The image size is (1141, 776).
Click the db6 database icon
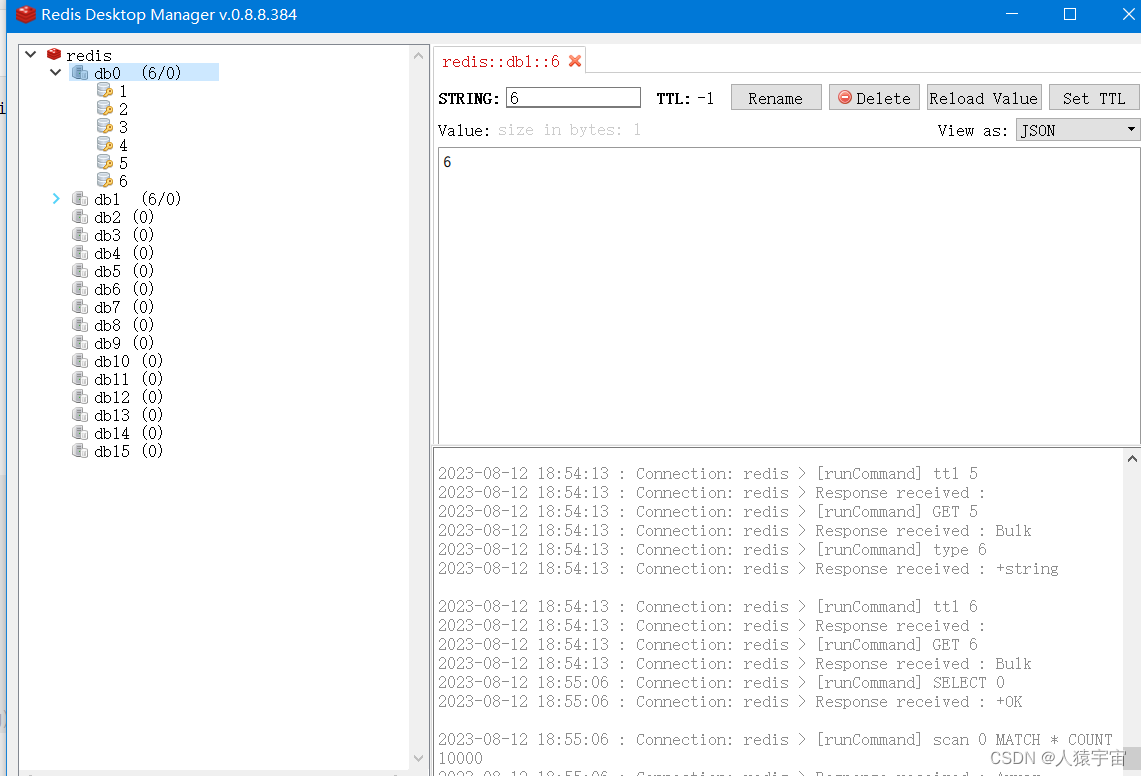(80, 288)
